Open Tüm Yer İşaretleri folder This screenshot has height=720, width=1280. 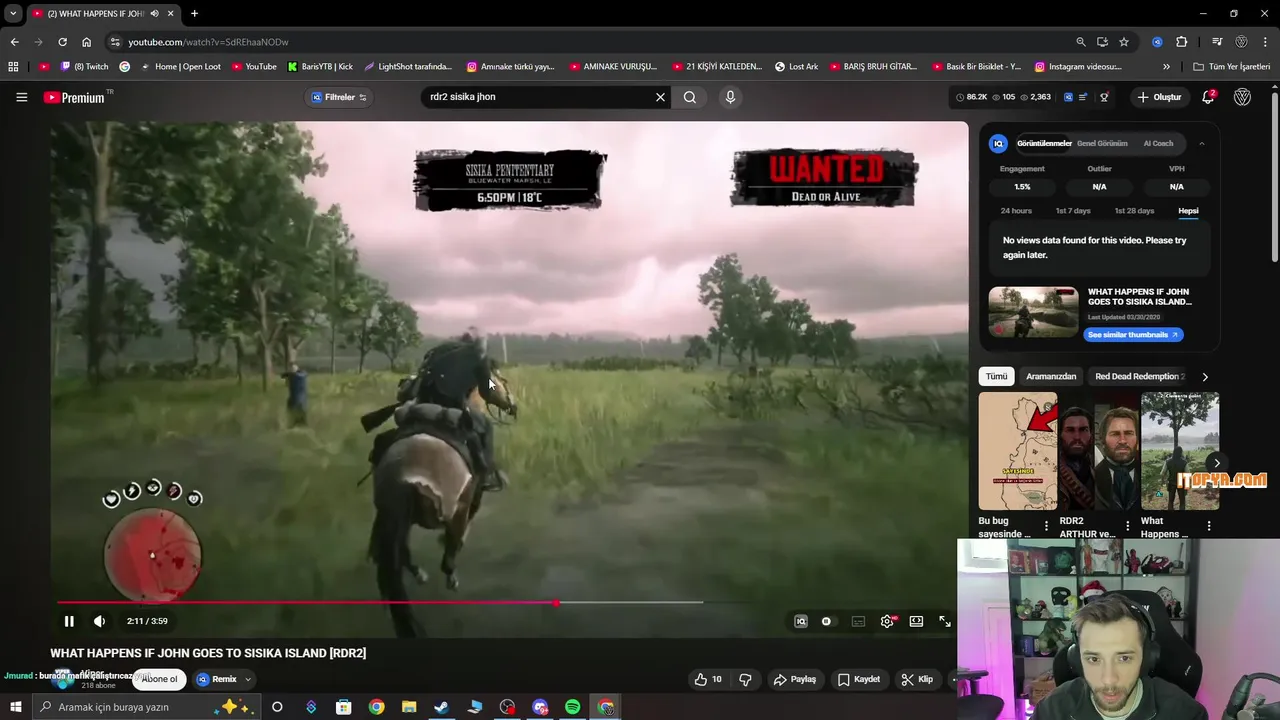[x=1231, y=67]
